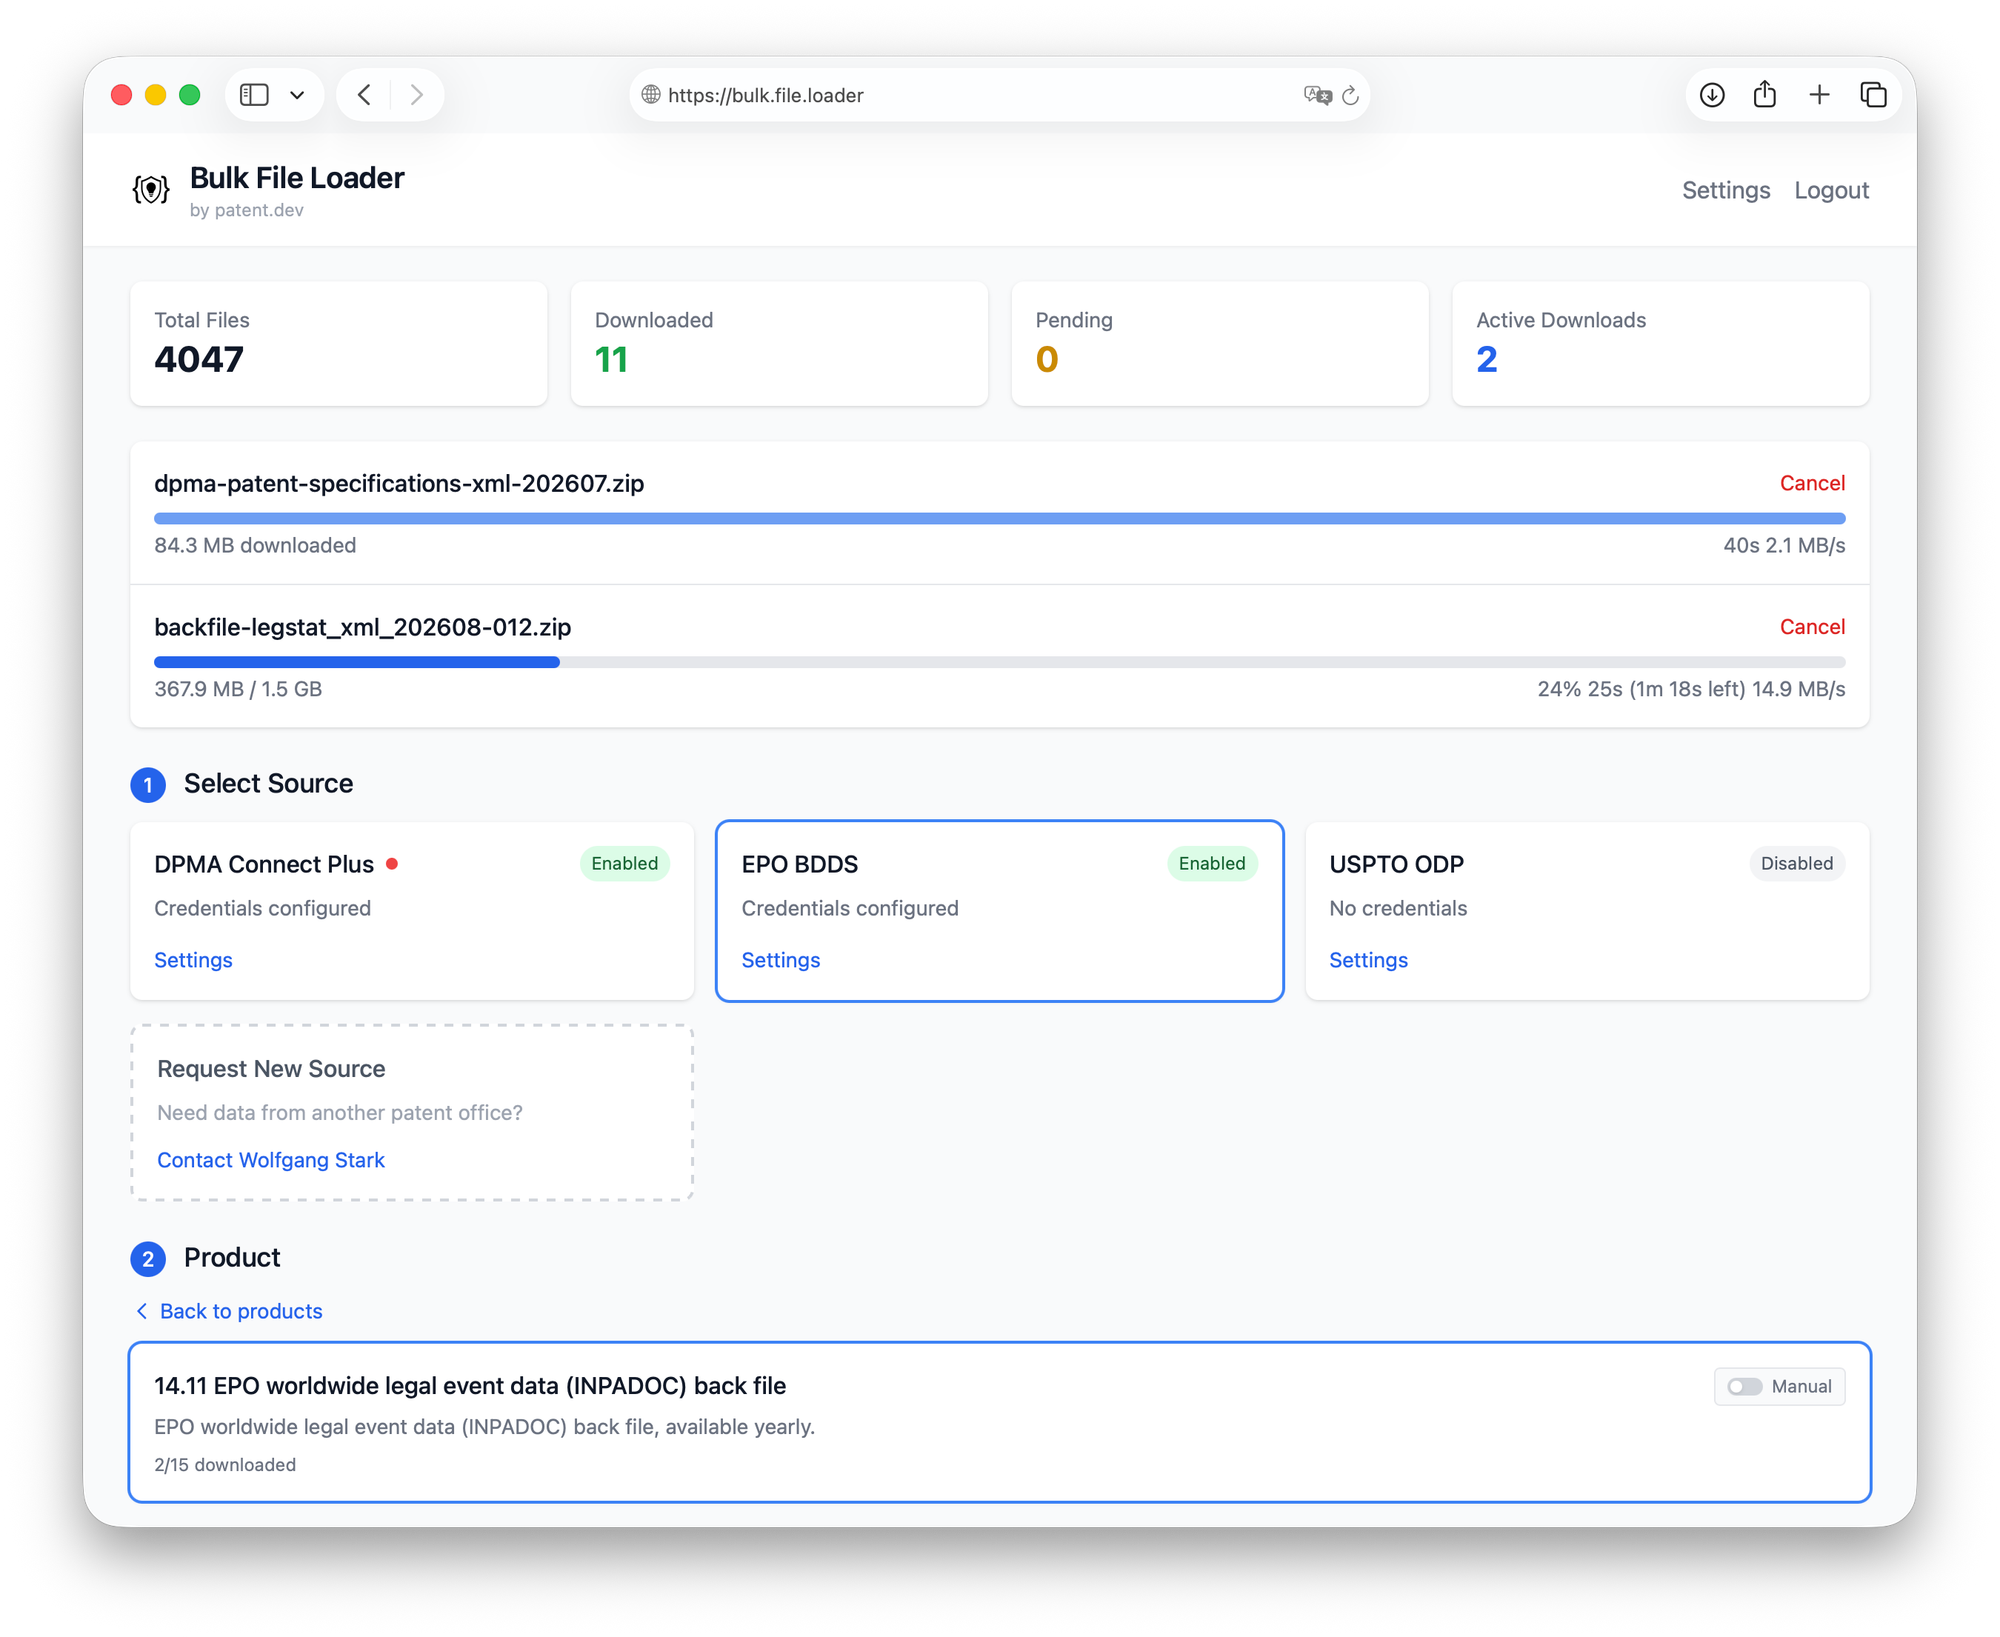Show tab overview icon
This screenshot has width=2000, height=1637.
pyautogui.click(x=1873, y=95)
